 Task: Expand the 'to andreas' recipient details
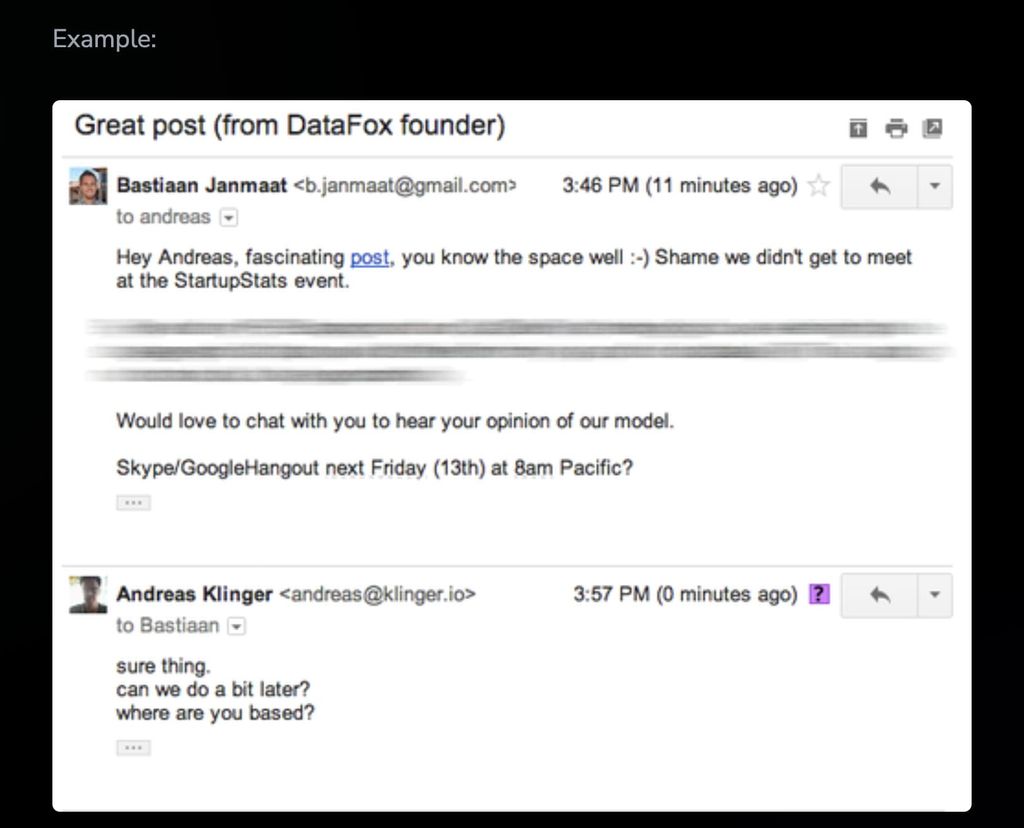click(229, 217)
